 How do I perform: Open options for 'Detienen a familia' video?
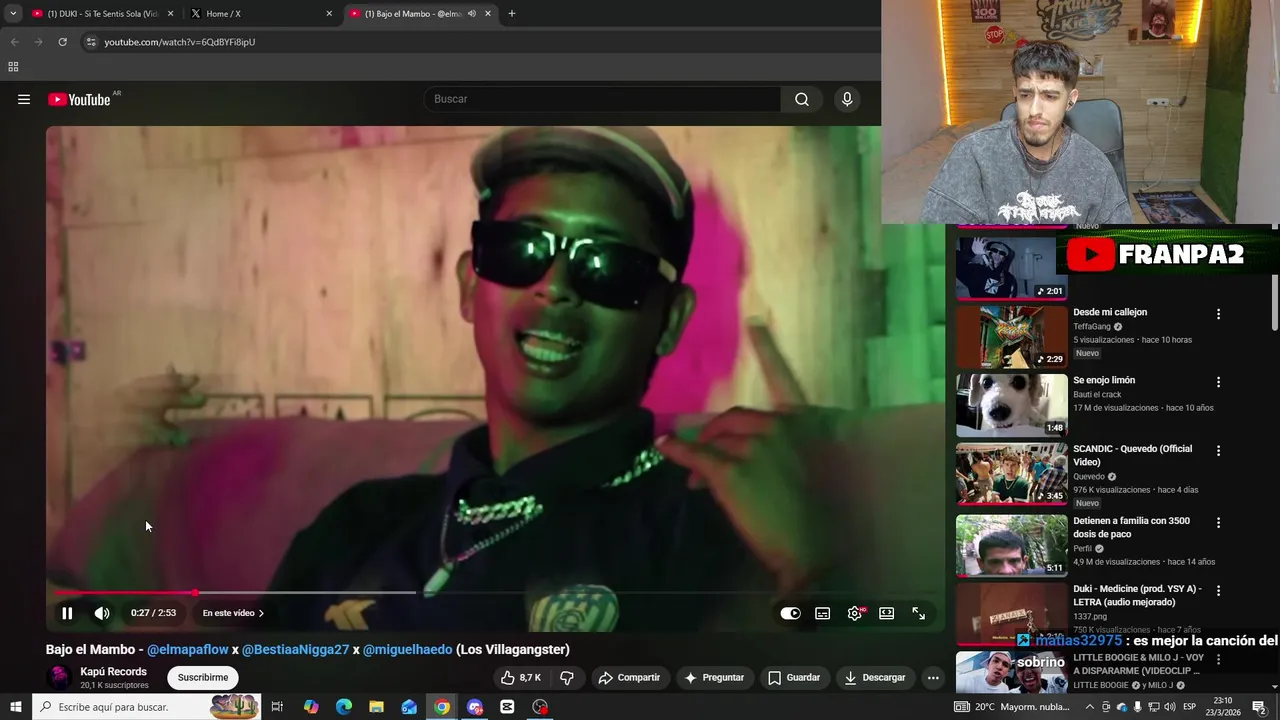(x=1218, y=523)
